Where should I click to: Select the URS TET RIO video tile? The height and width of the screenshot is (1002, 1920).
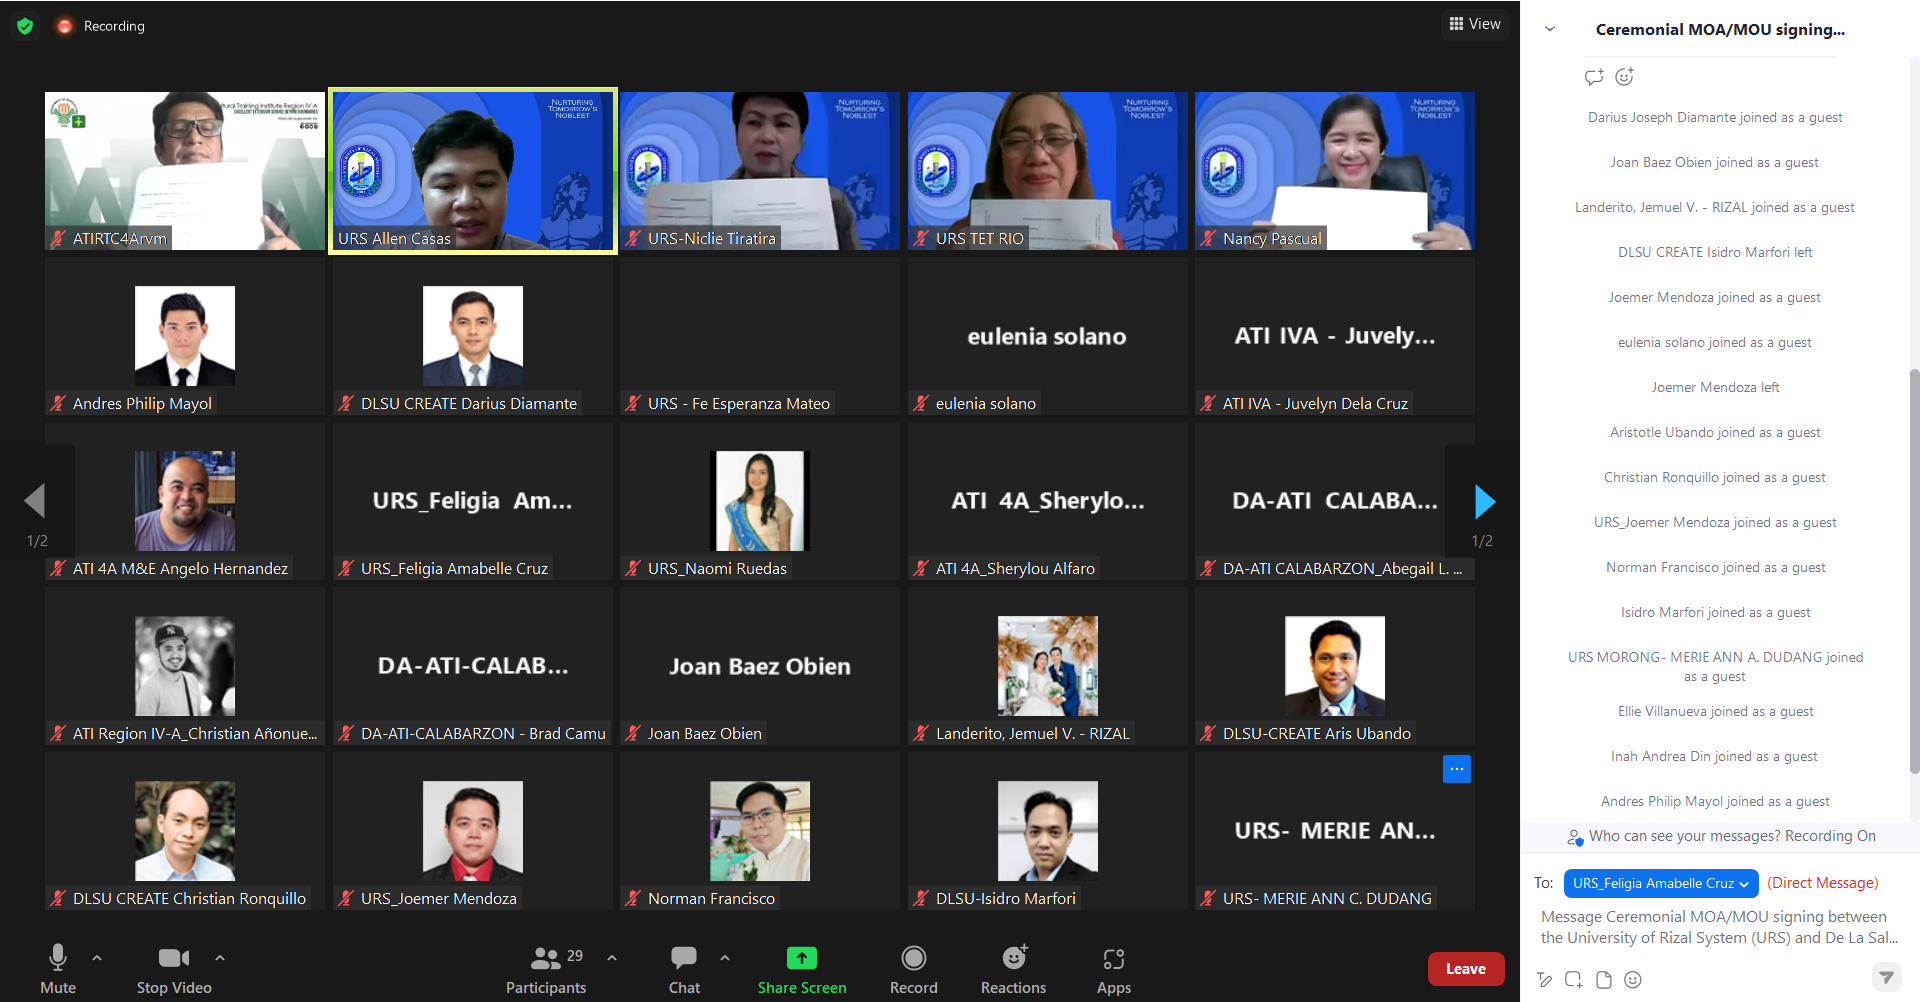pos(1048,171)
